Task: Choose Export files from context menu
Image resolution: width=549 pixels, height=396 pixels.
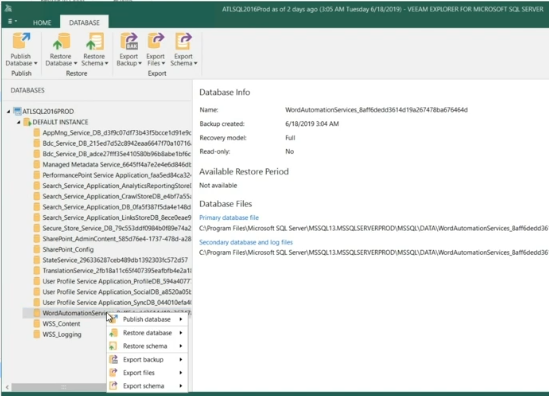Action: click(147, 373)
